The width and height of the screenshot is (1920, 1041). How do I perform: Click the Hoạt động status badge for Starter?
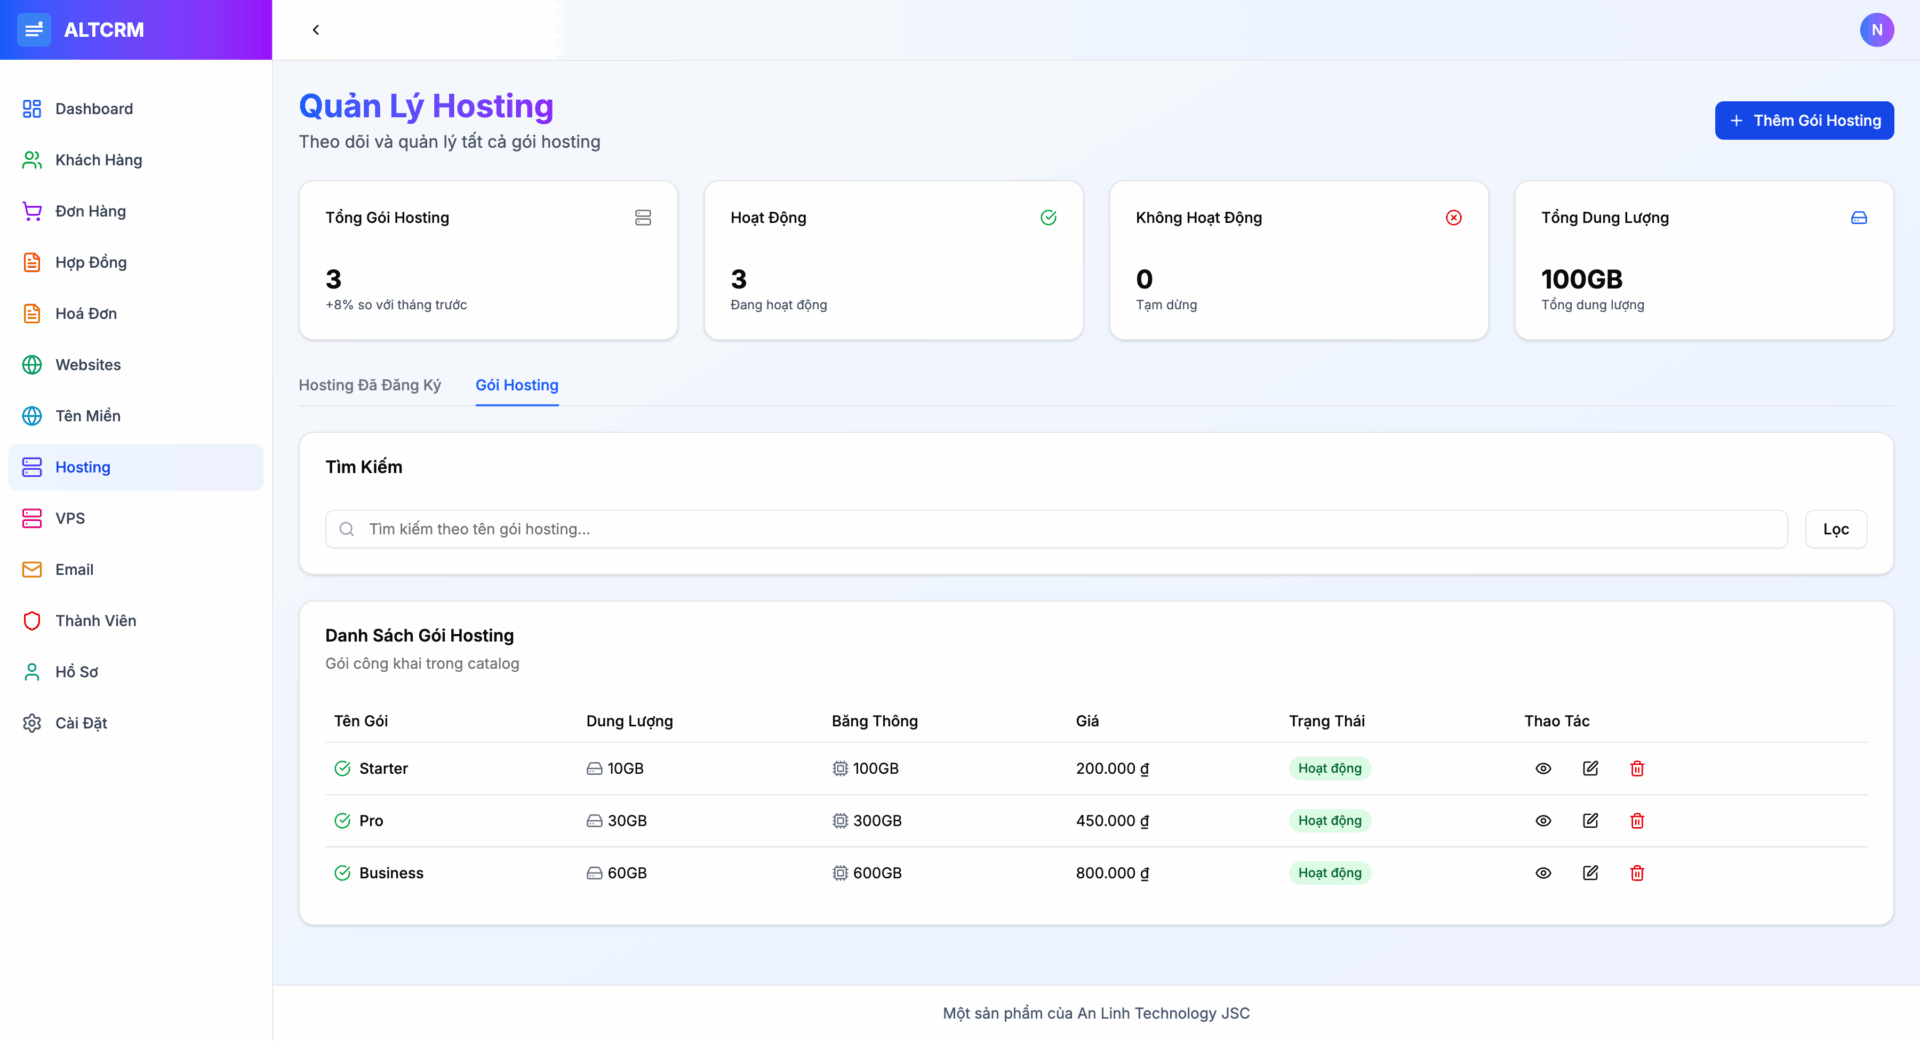click(x=1329, y=768)
